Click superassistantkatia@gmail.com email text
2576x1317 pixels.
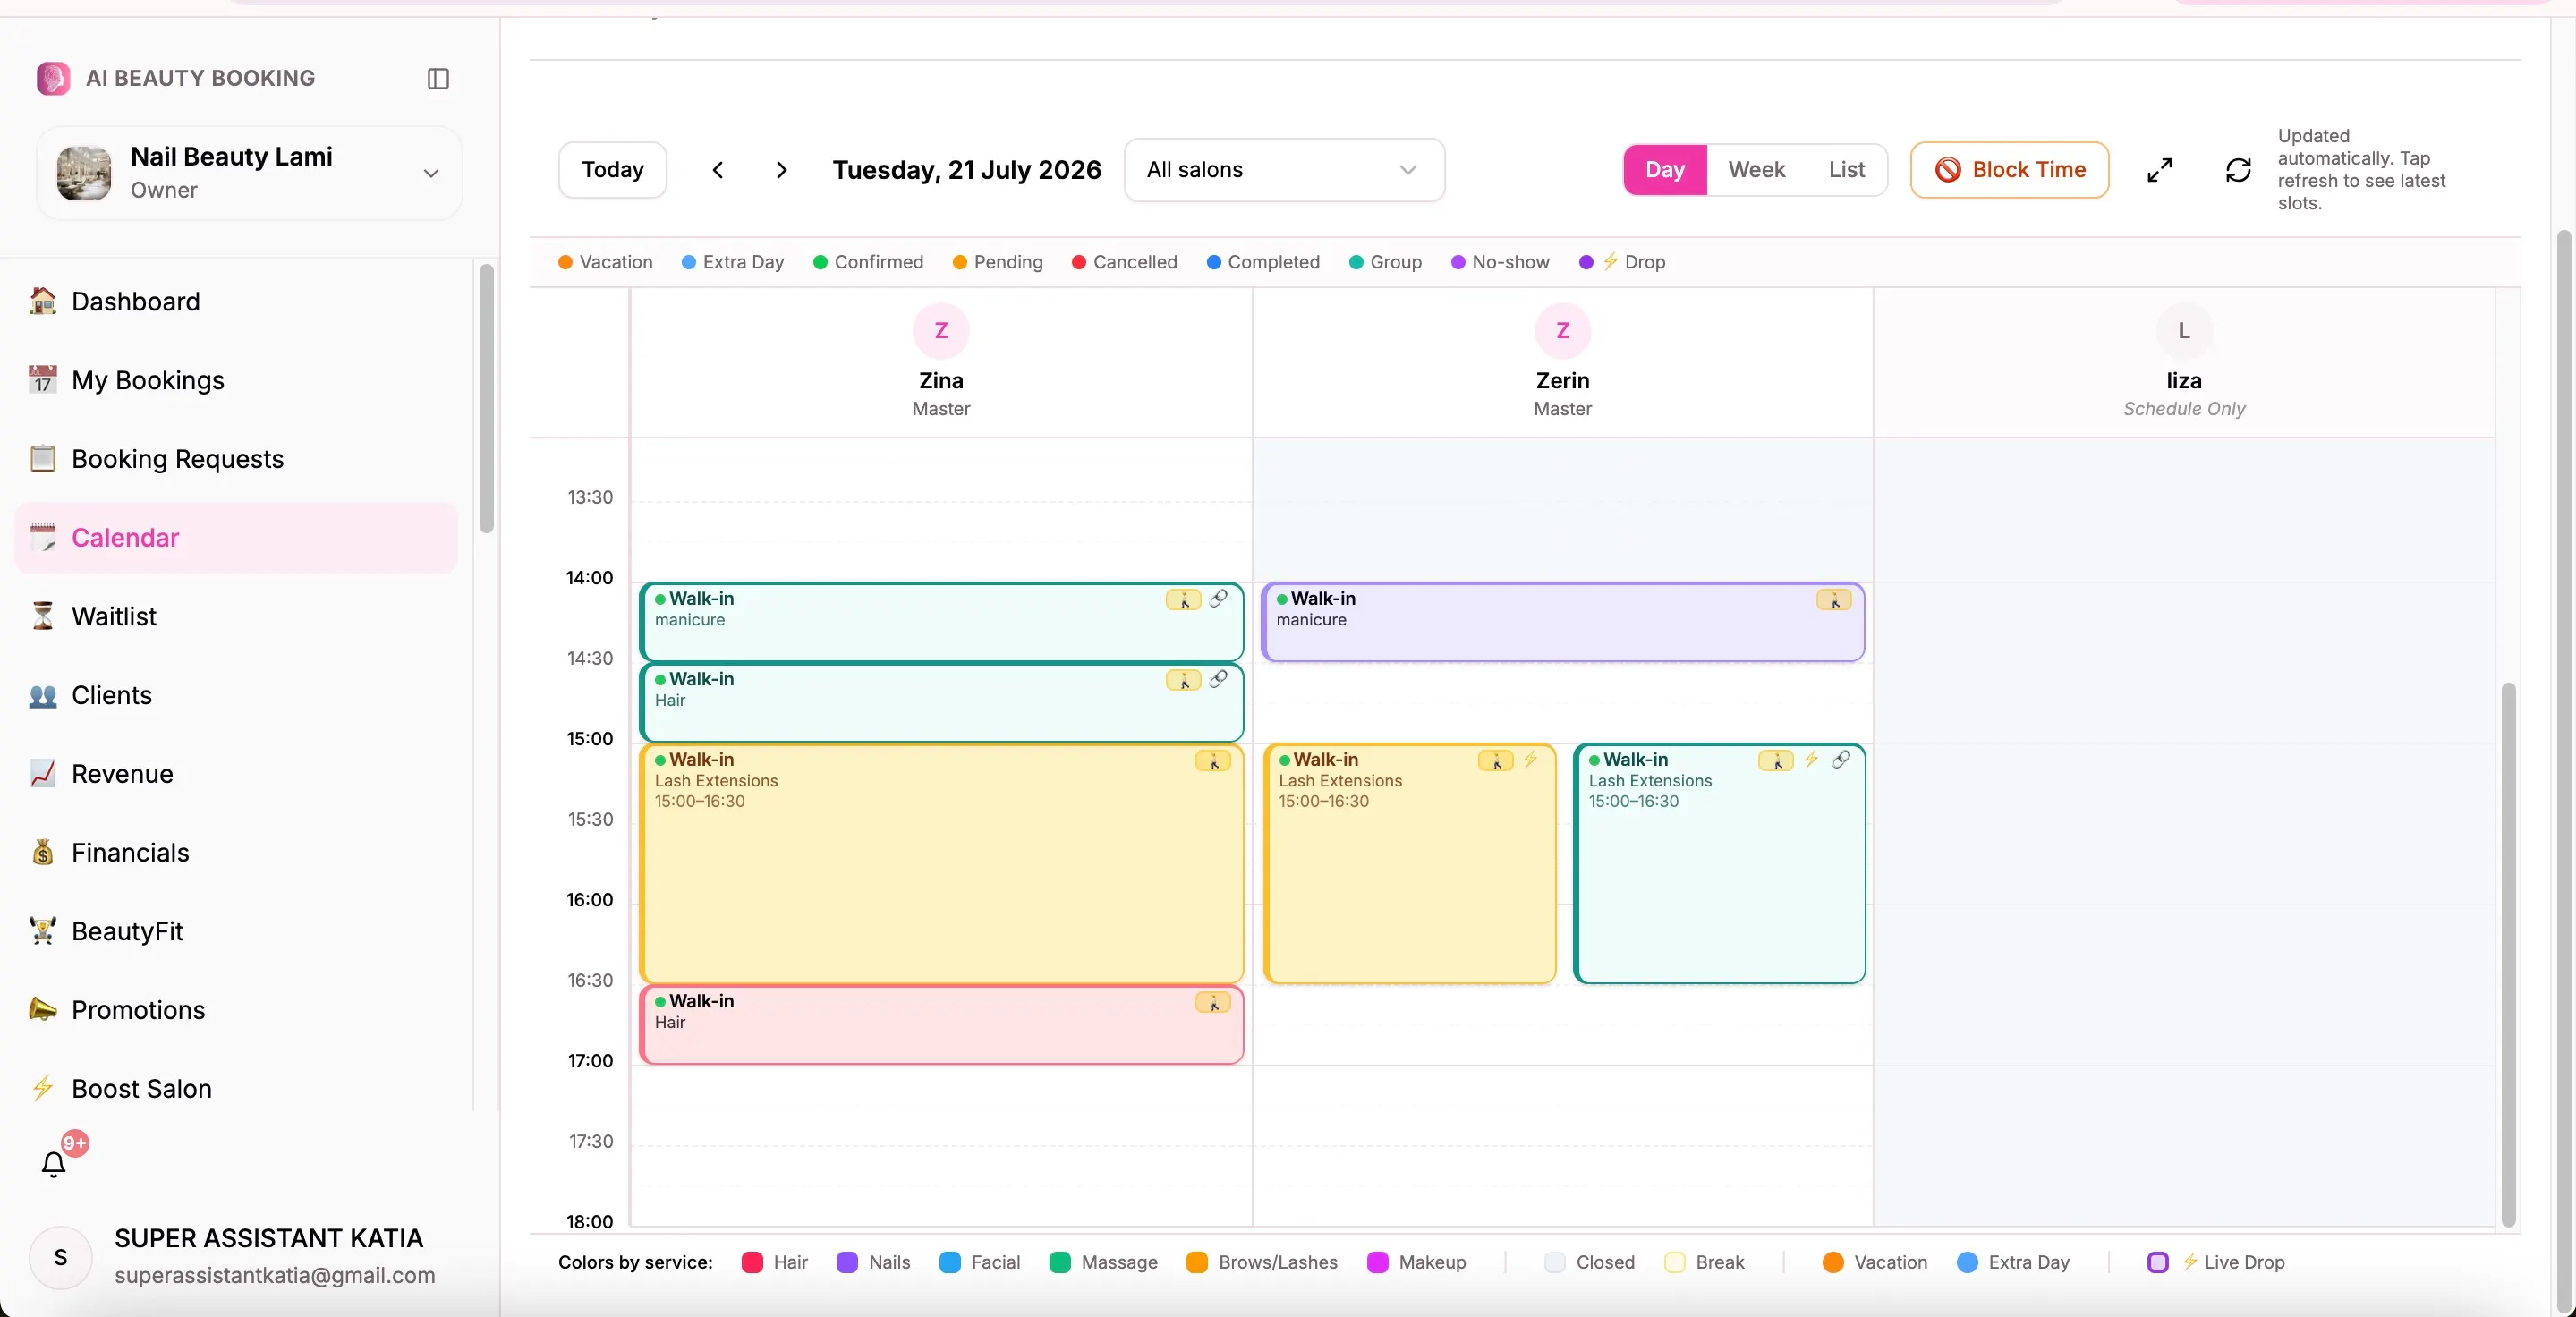pyautogui.click(x=275, y=1276)
